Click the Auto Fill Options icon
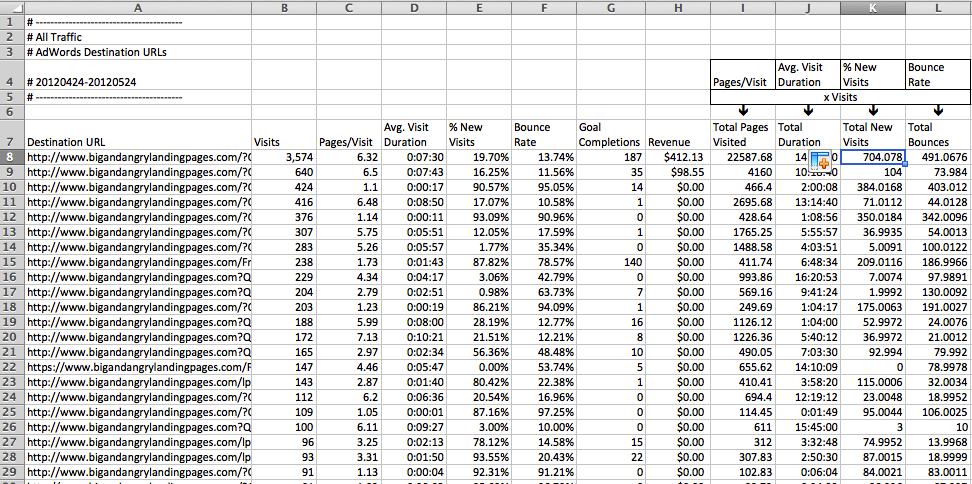This screenshot has width=972, height=484. point(820,161)
